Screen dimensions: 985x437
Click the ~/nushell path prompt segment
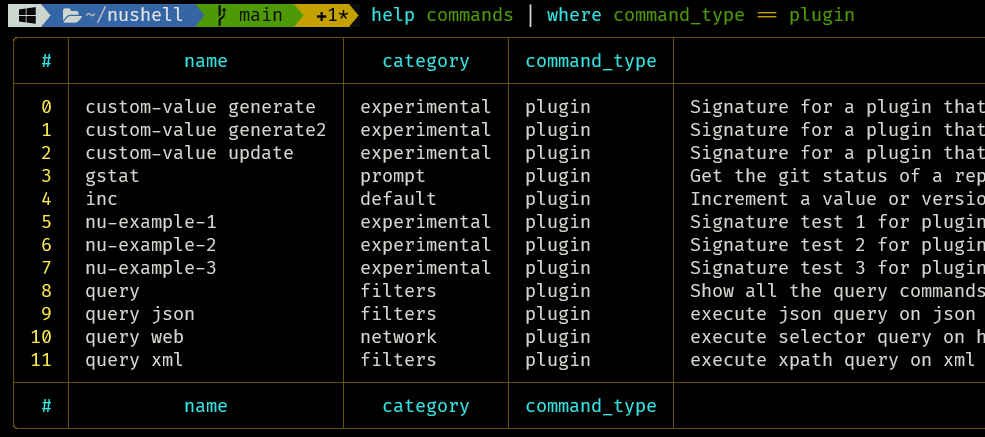pyautogui.click(x=122, y=14)
